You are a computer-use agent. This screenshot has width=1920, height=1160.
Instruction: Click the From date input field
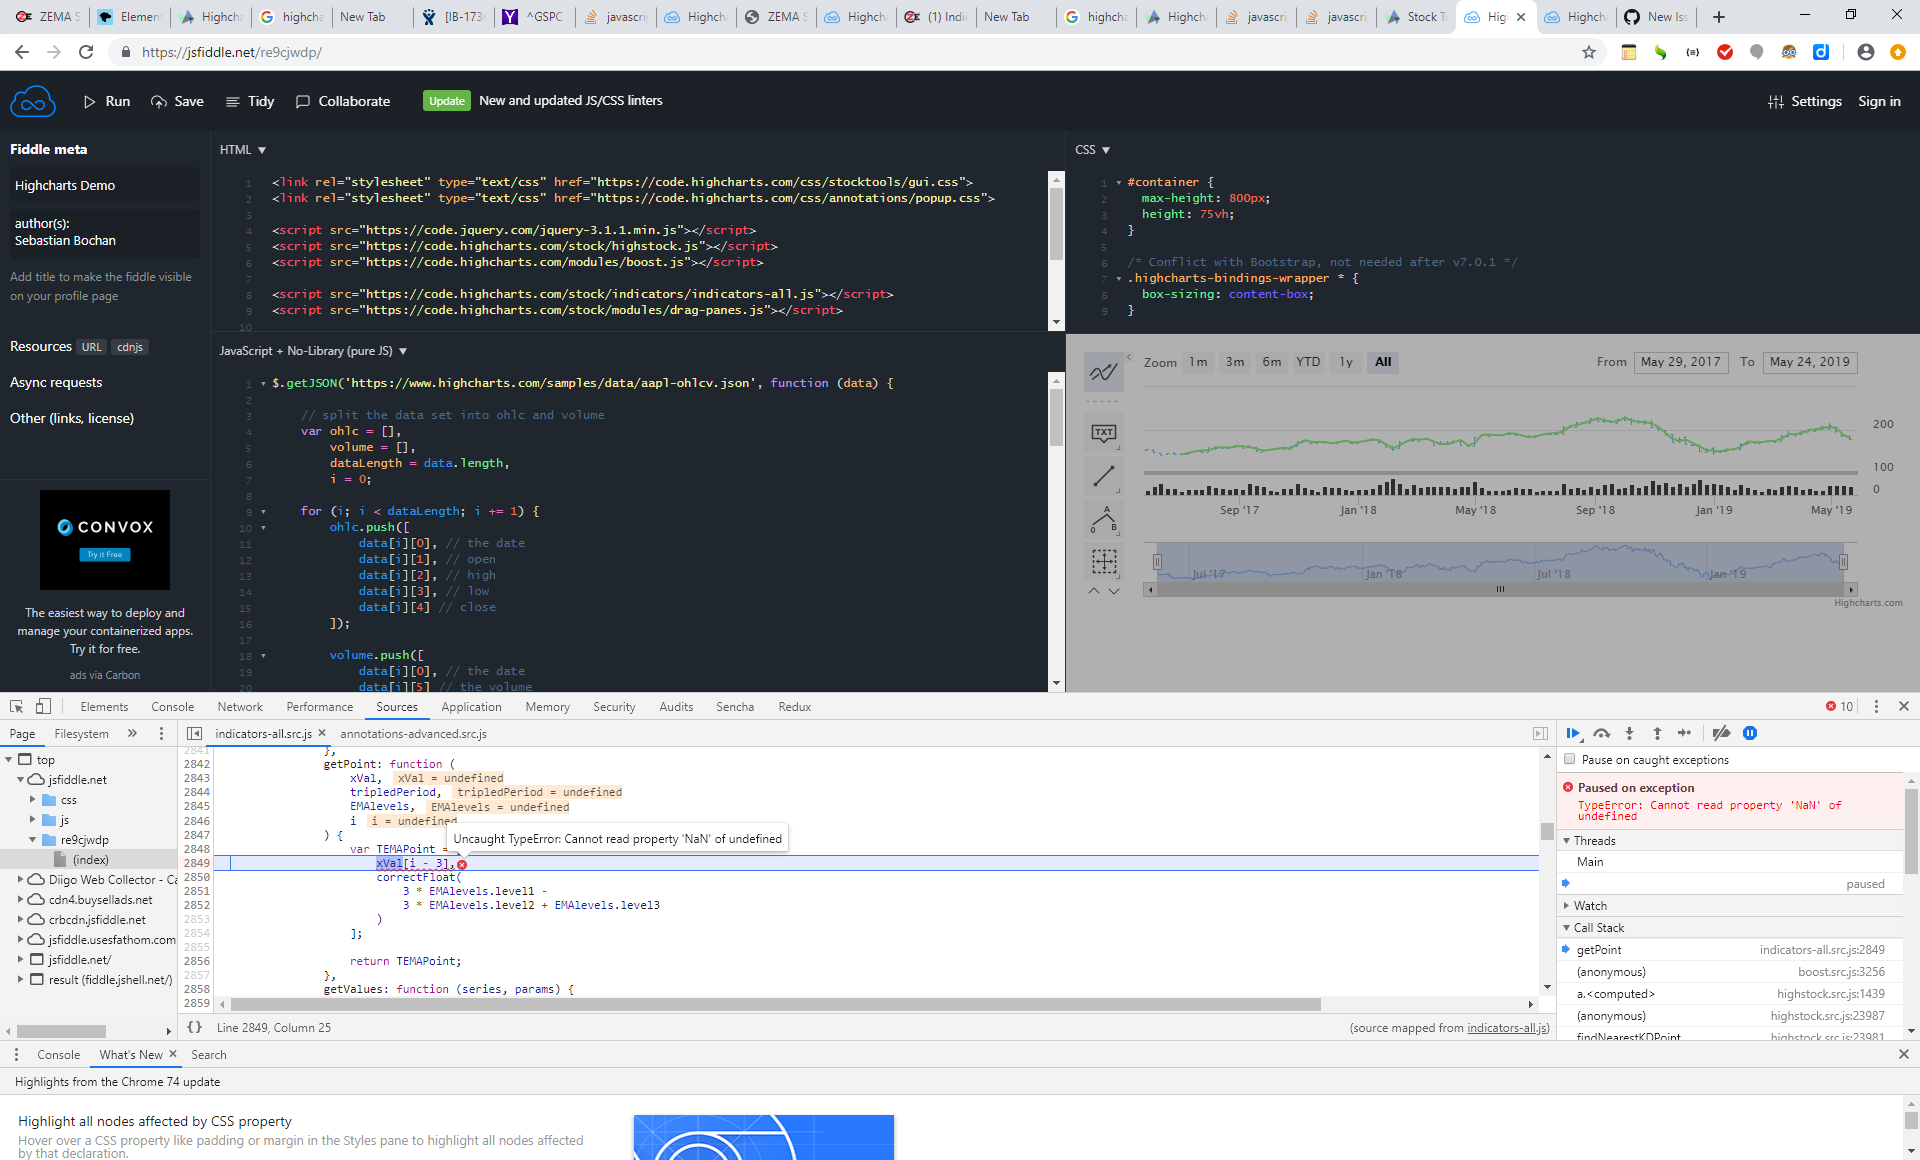pyautogui.click(x=1680, y=362)
